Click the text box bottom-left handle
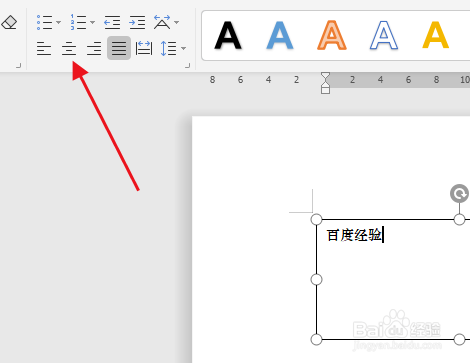 pyautogui.click(x=316, y=339)
